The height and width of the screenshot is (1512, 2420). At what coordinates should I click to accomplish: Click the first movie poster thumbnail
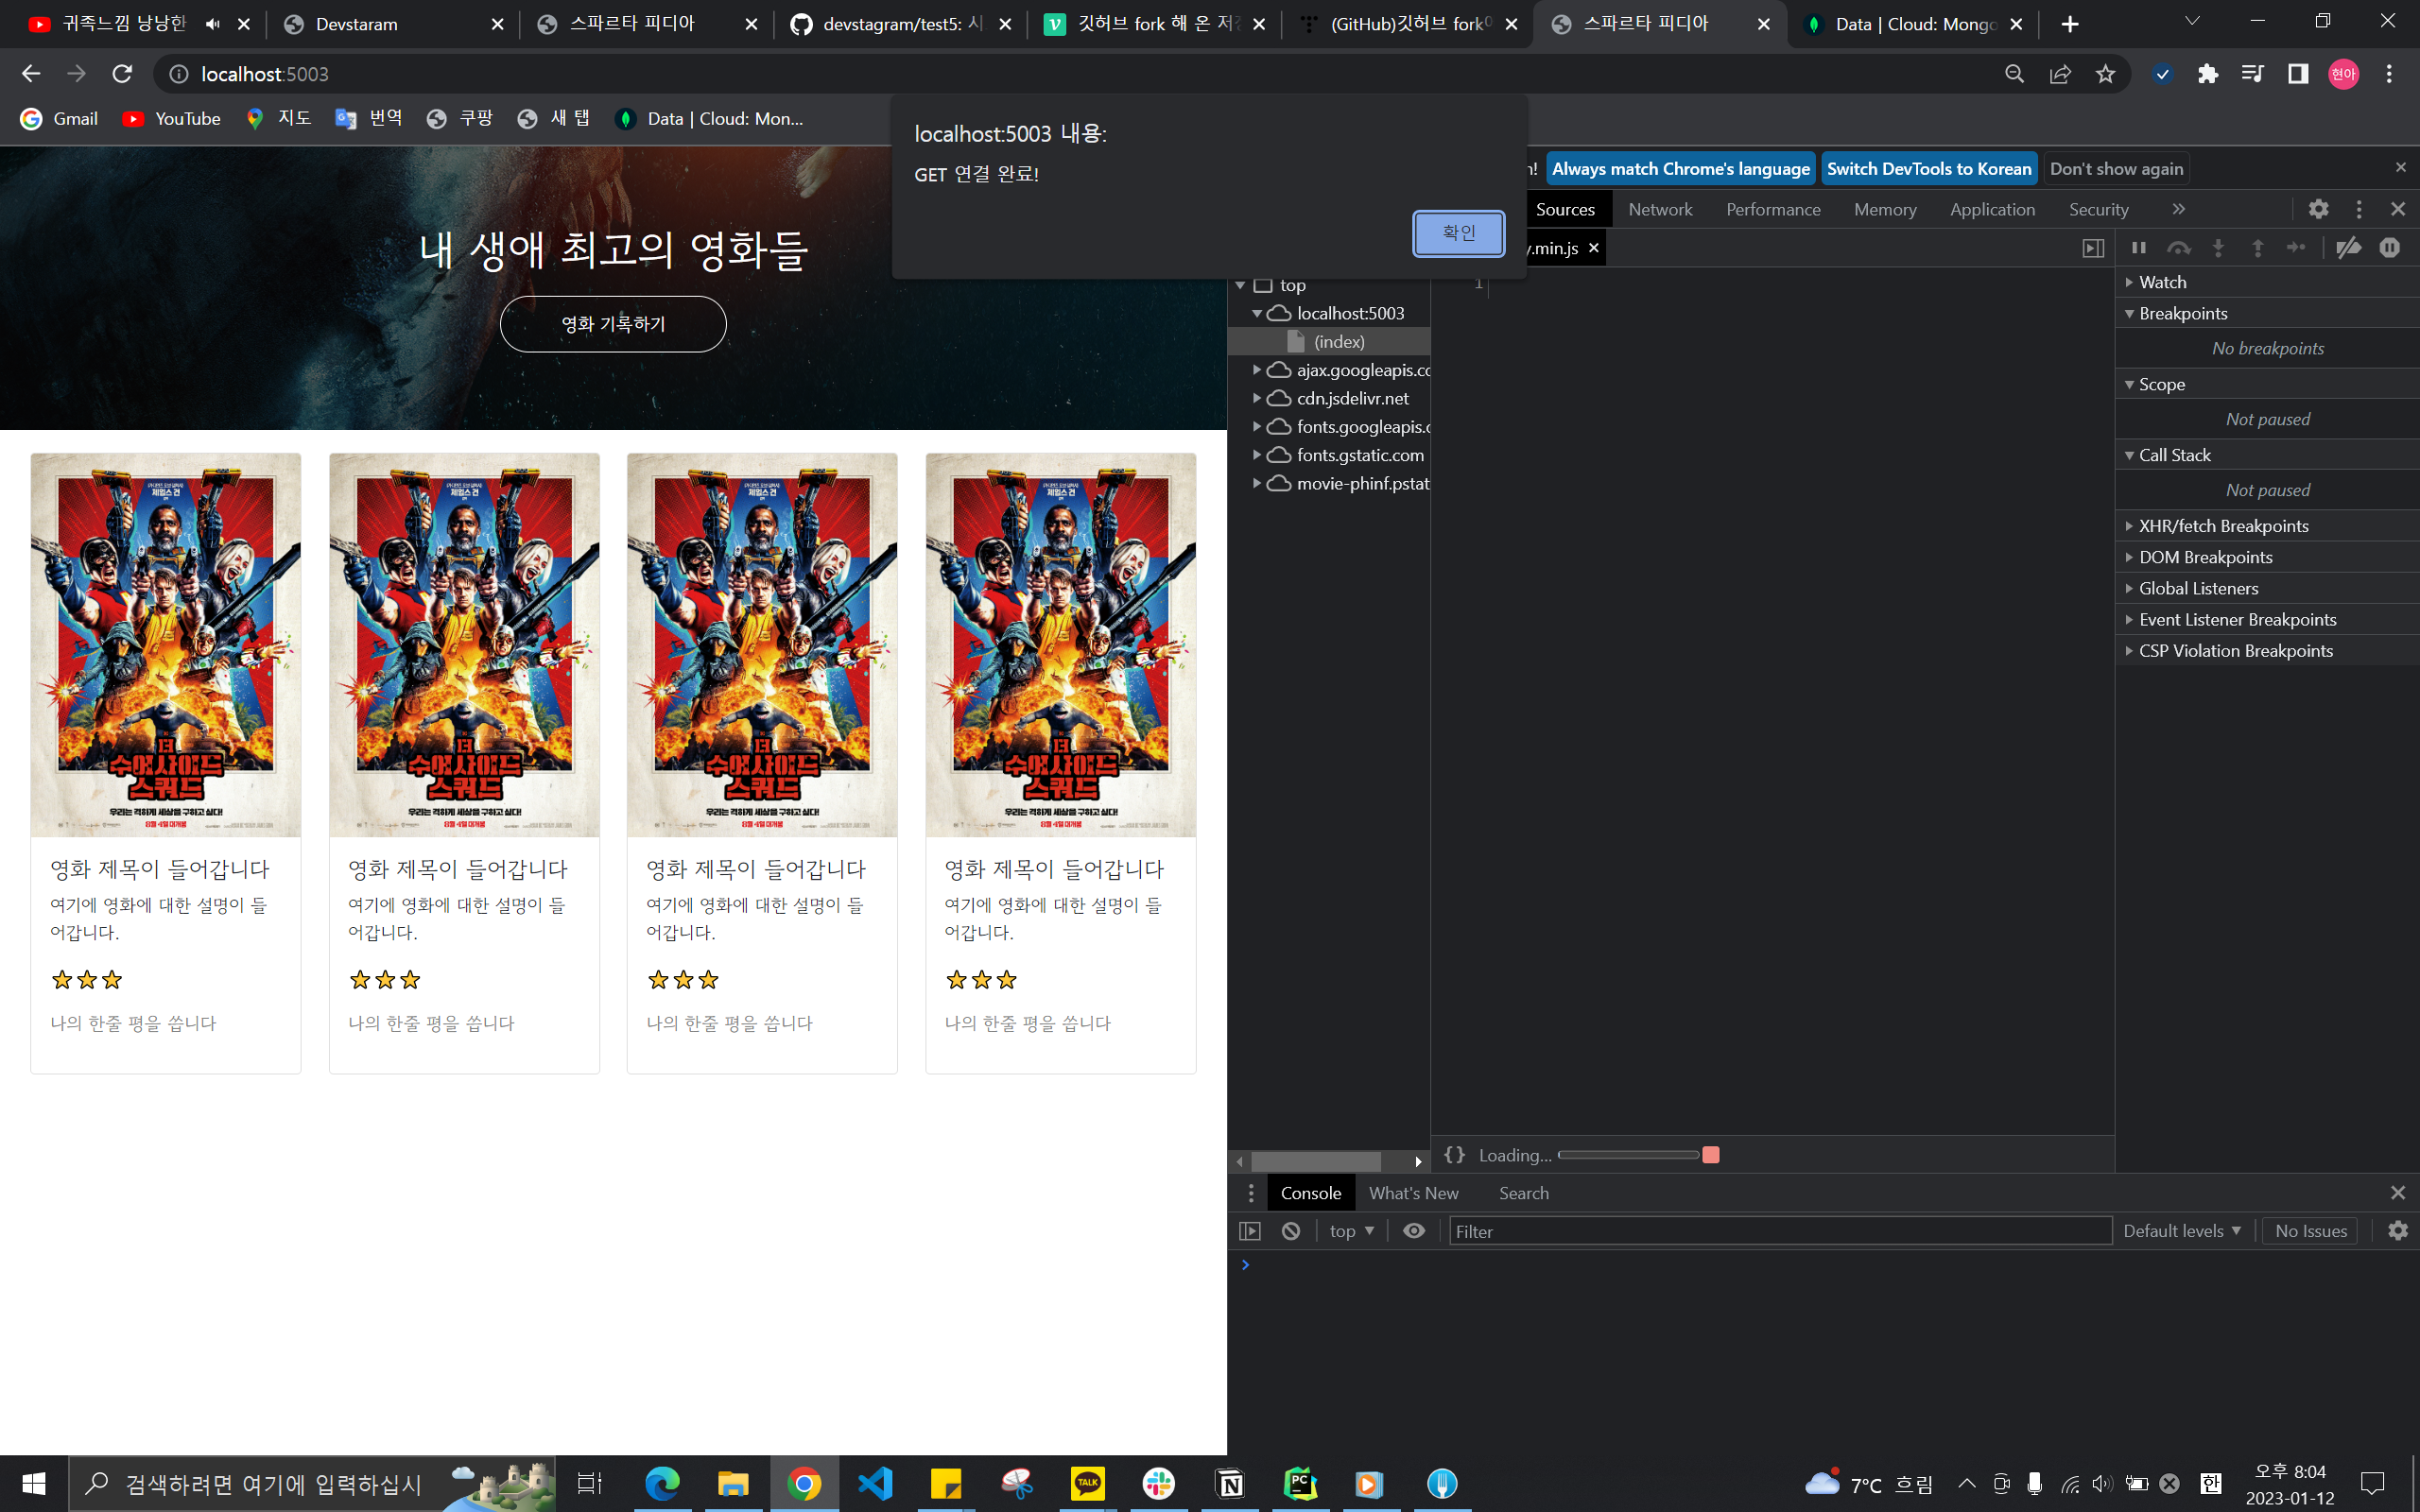pyautogui.click(x=166, y=645)
